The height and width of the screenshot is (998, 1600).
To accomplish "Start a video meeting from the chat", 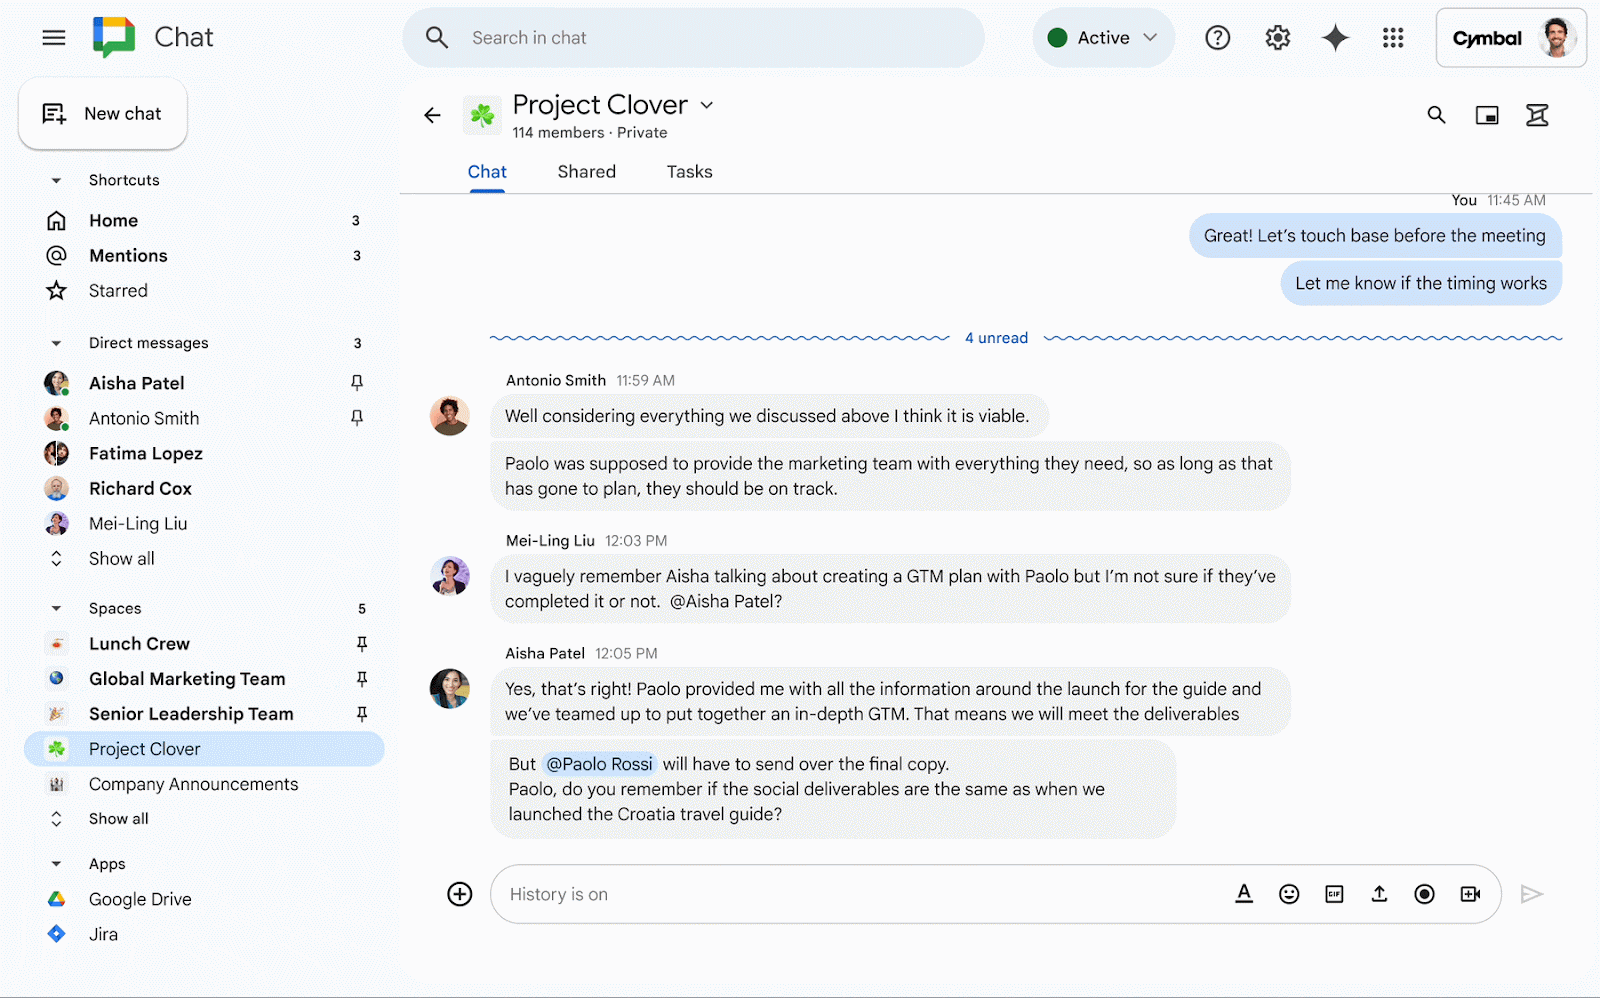I will [x=1470, y=894].
